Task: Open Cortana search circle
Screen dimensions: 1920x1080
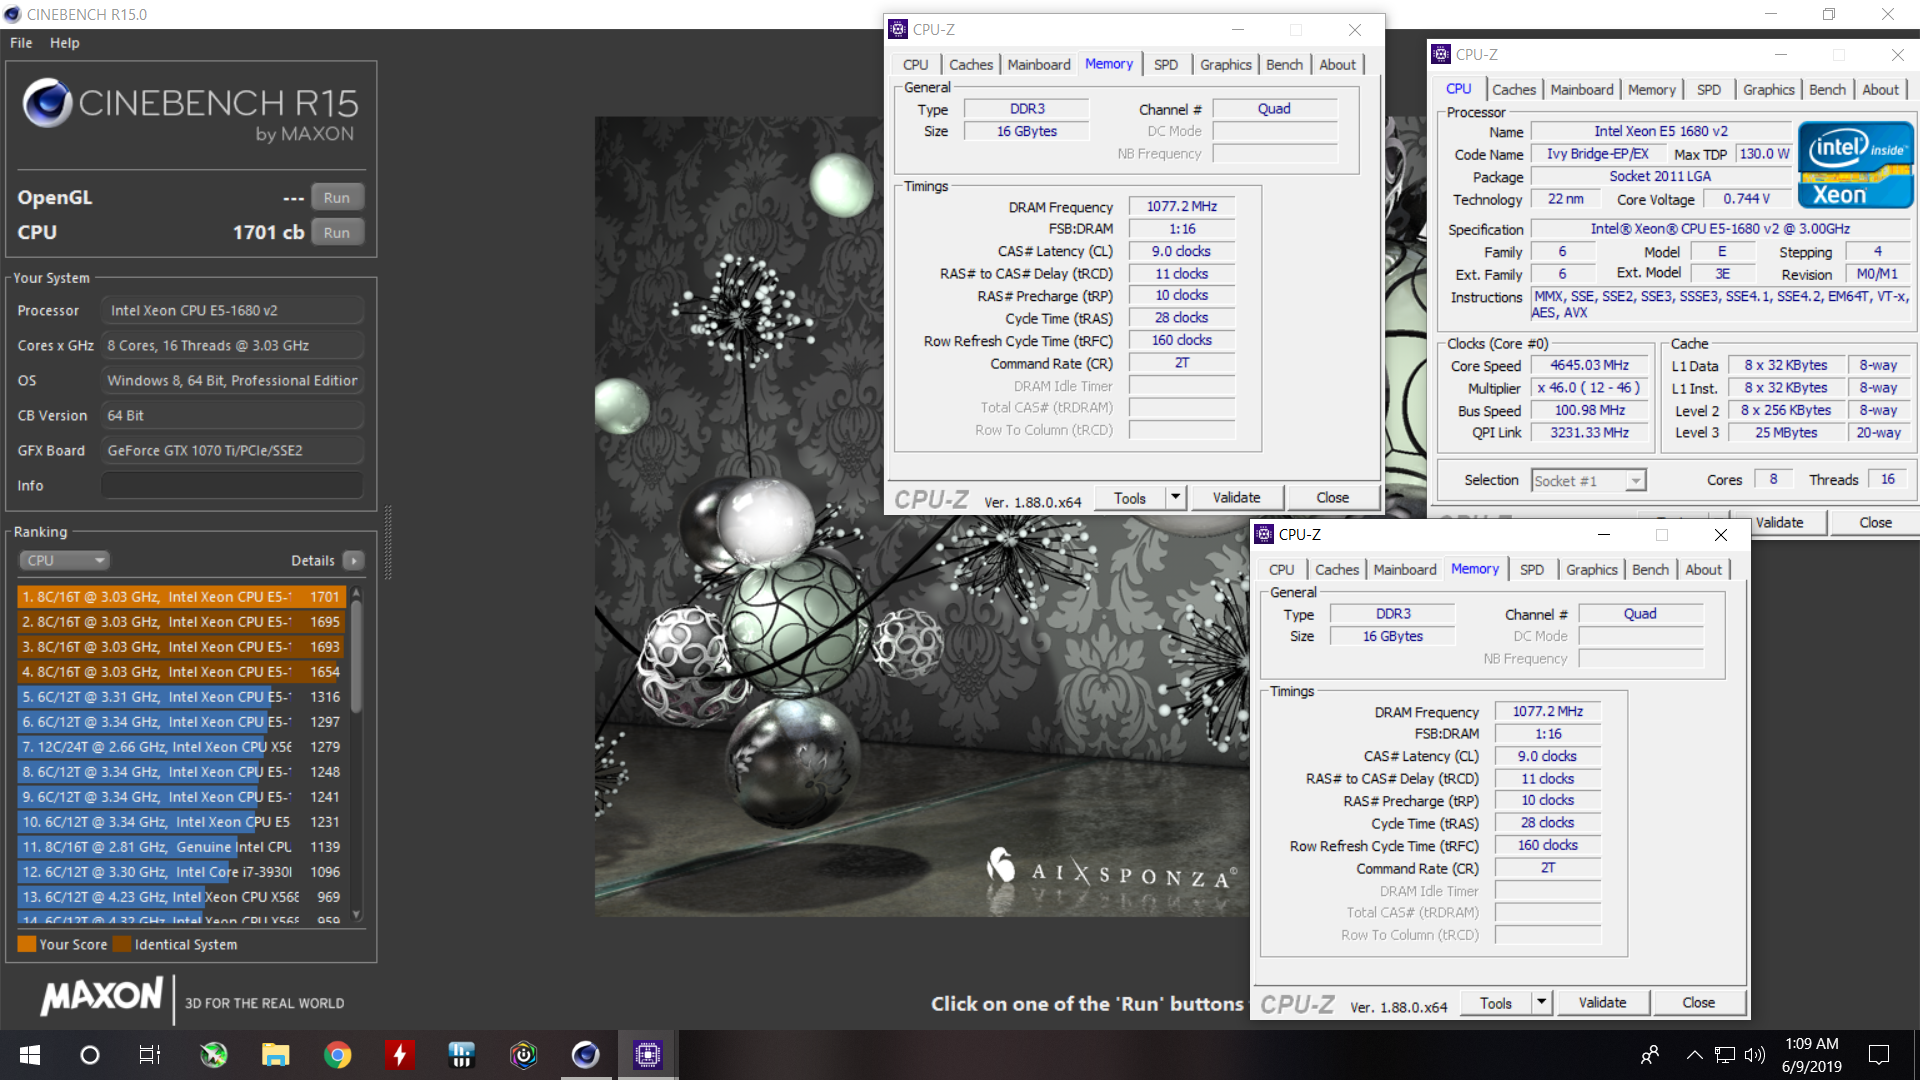Action: click(90, 1055)
